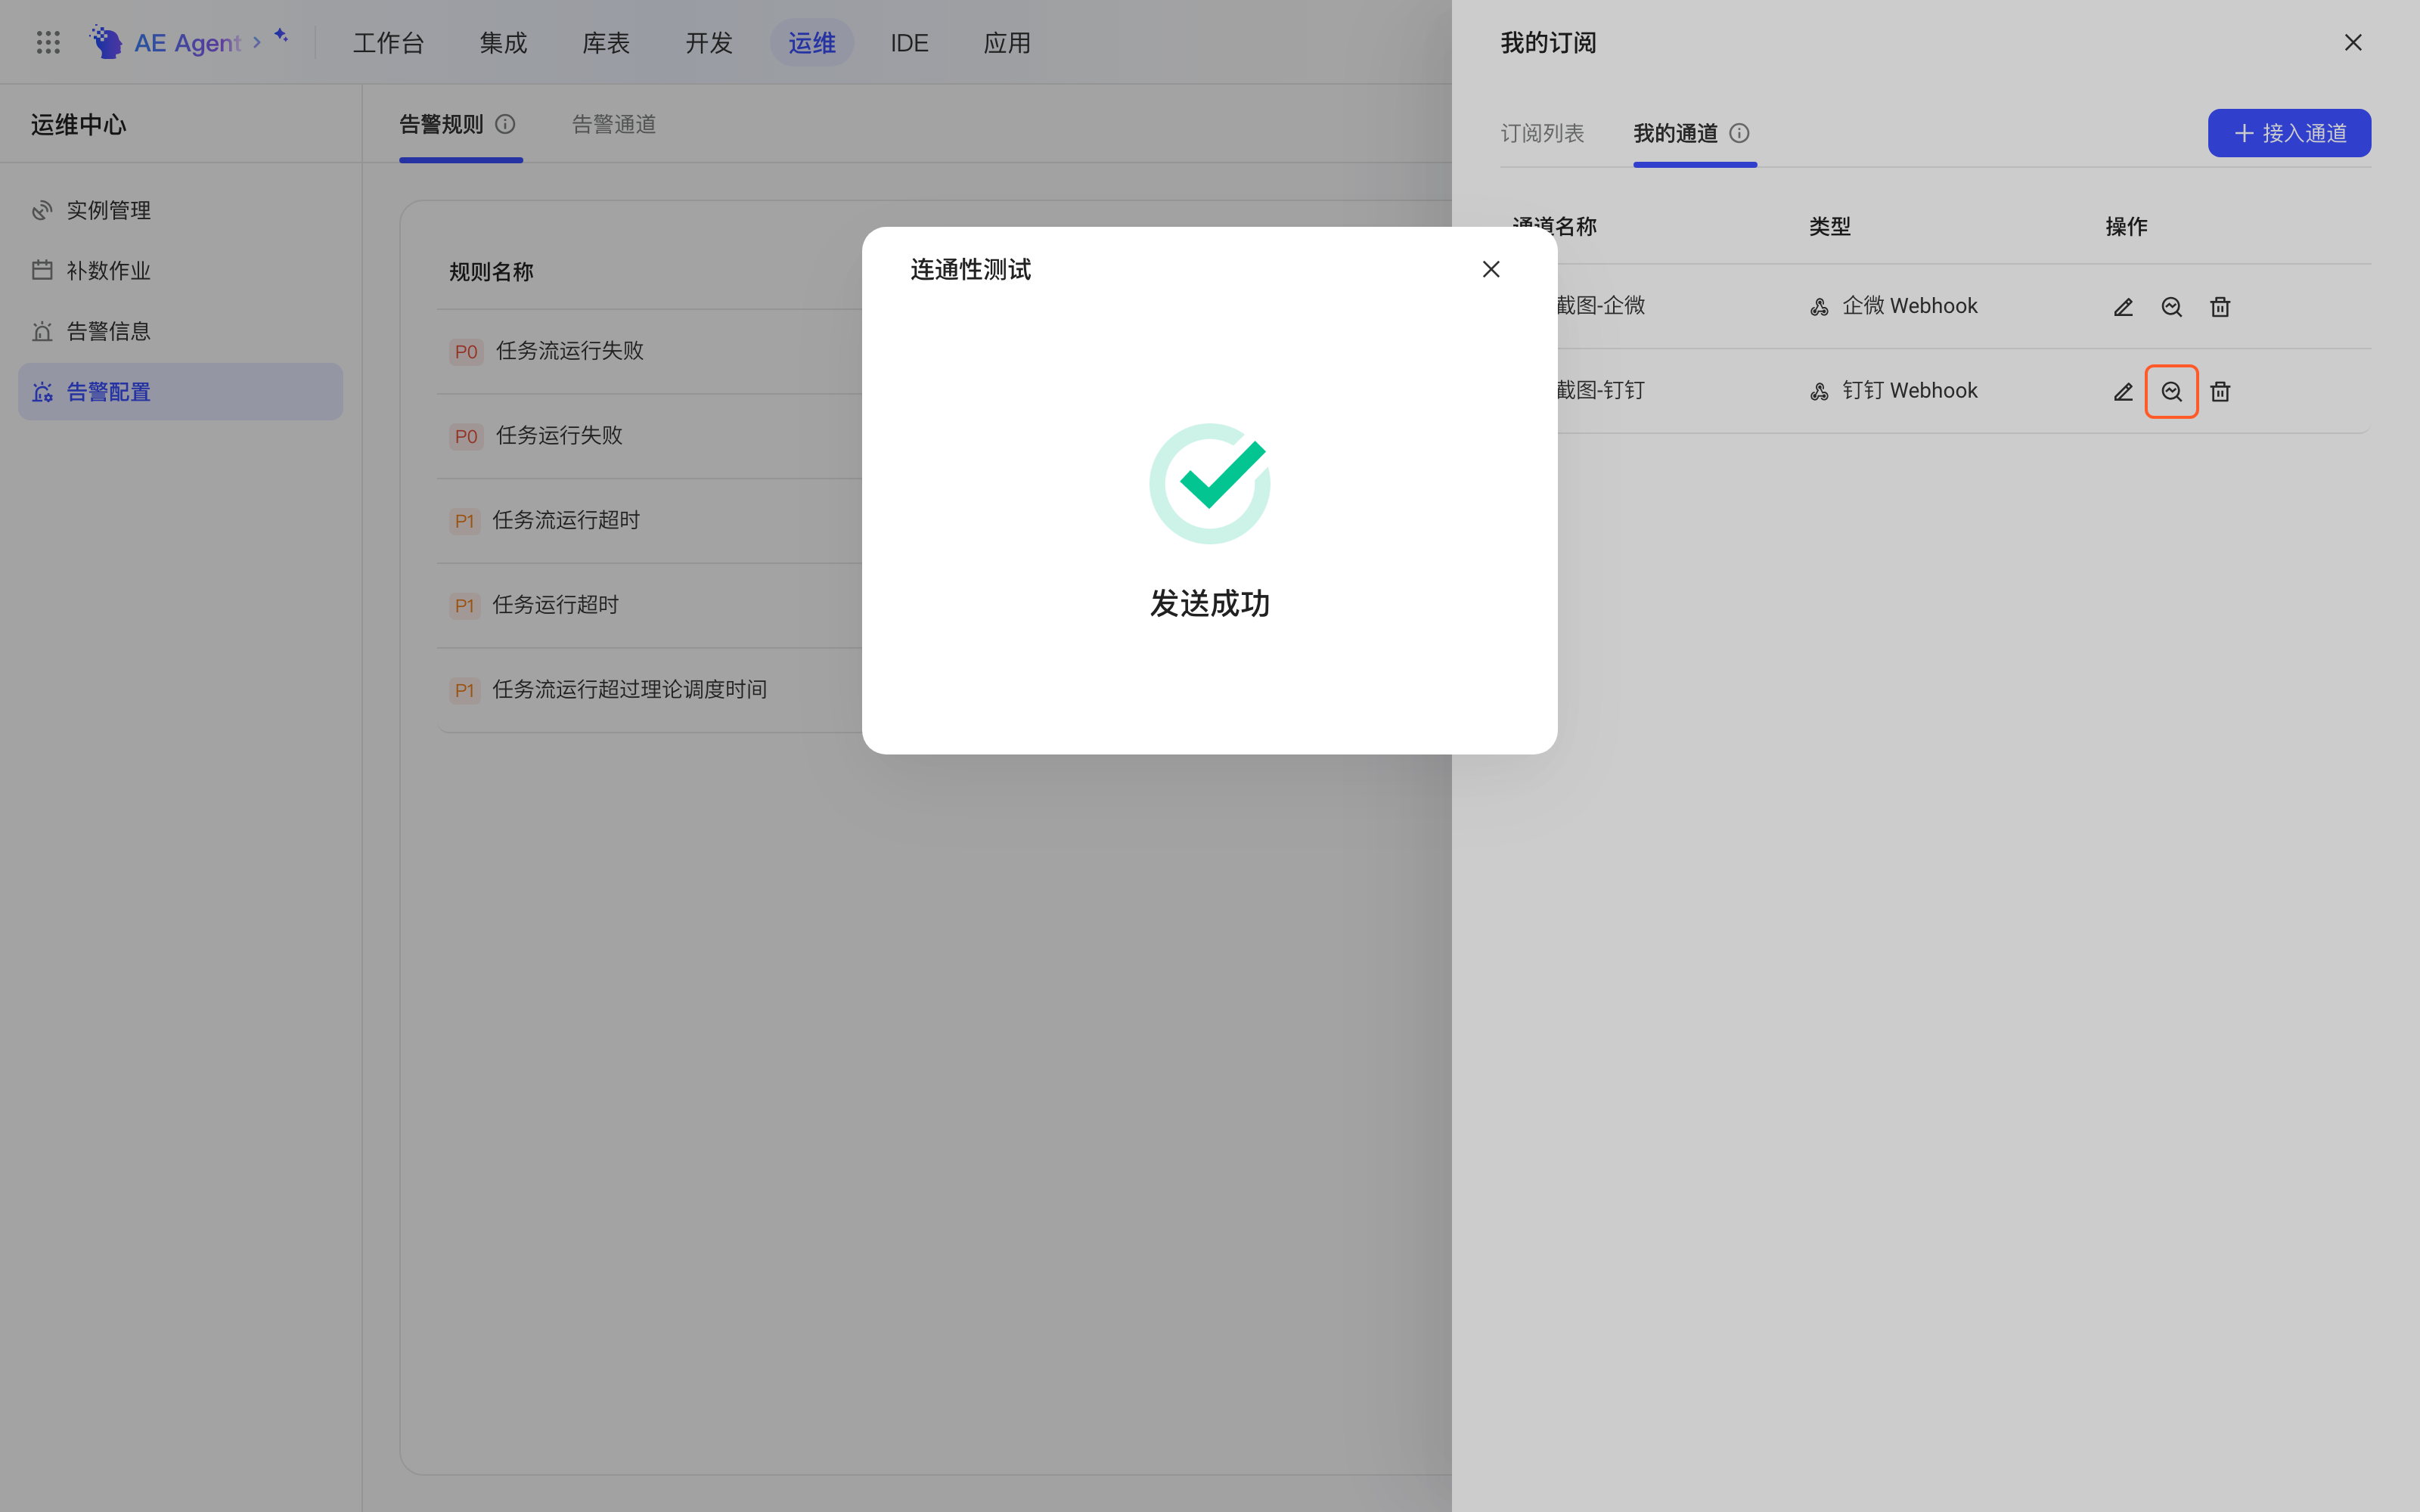Open the 工作台 menu
2420x1512 pixels.
(x=389, y=43)
